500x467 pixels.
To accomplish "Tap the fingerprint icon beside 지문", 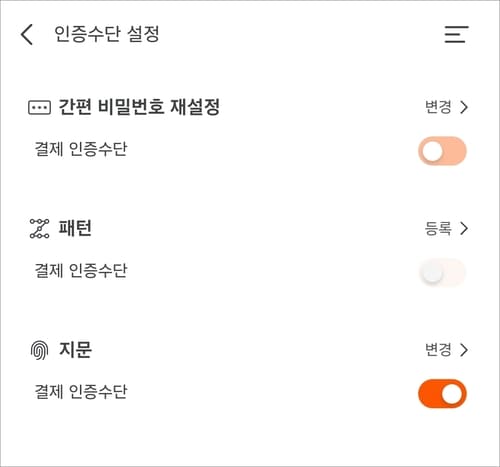I will pos(39,350).
